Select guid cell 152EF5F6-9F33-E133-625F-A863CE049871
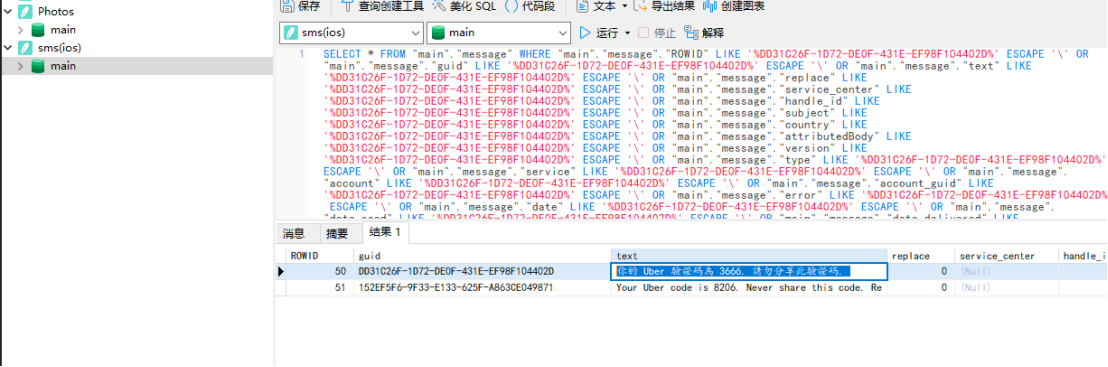This screenshot has height=367, width=1108. (482, 288)
